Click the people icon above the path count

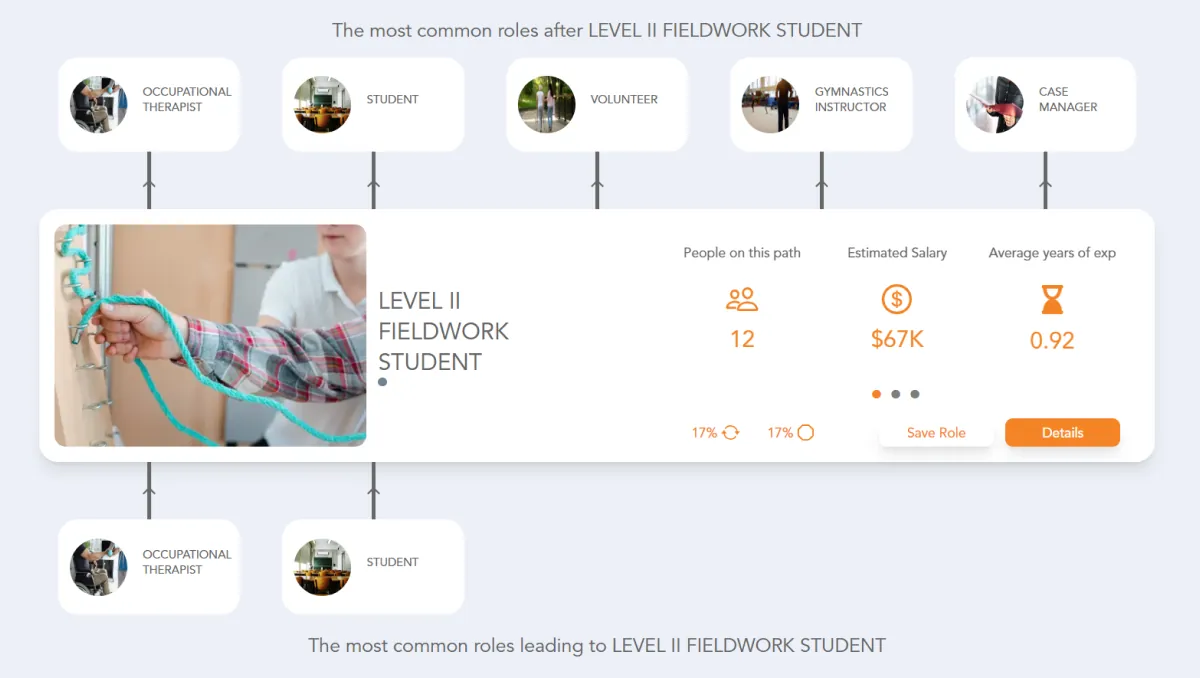pos(741,299)
